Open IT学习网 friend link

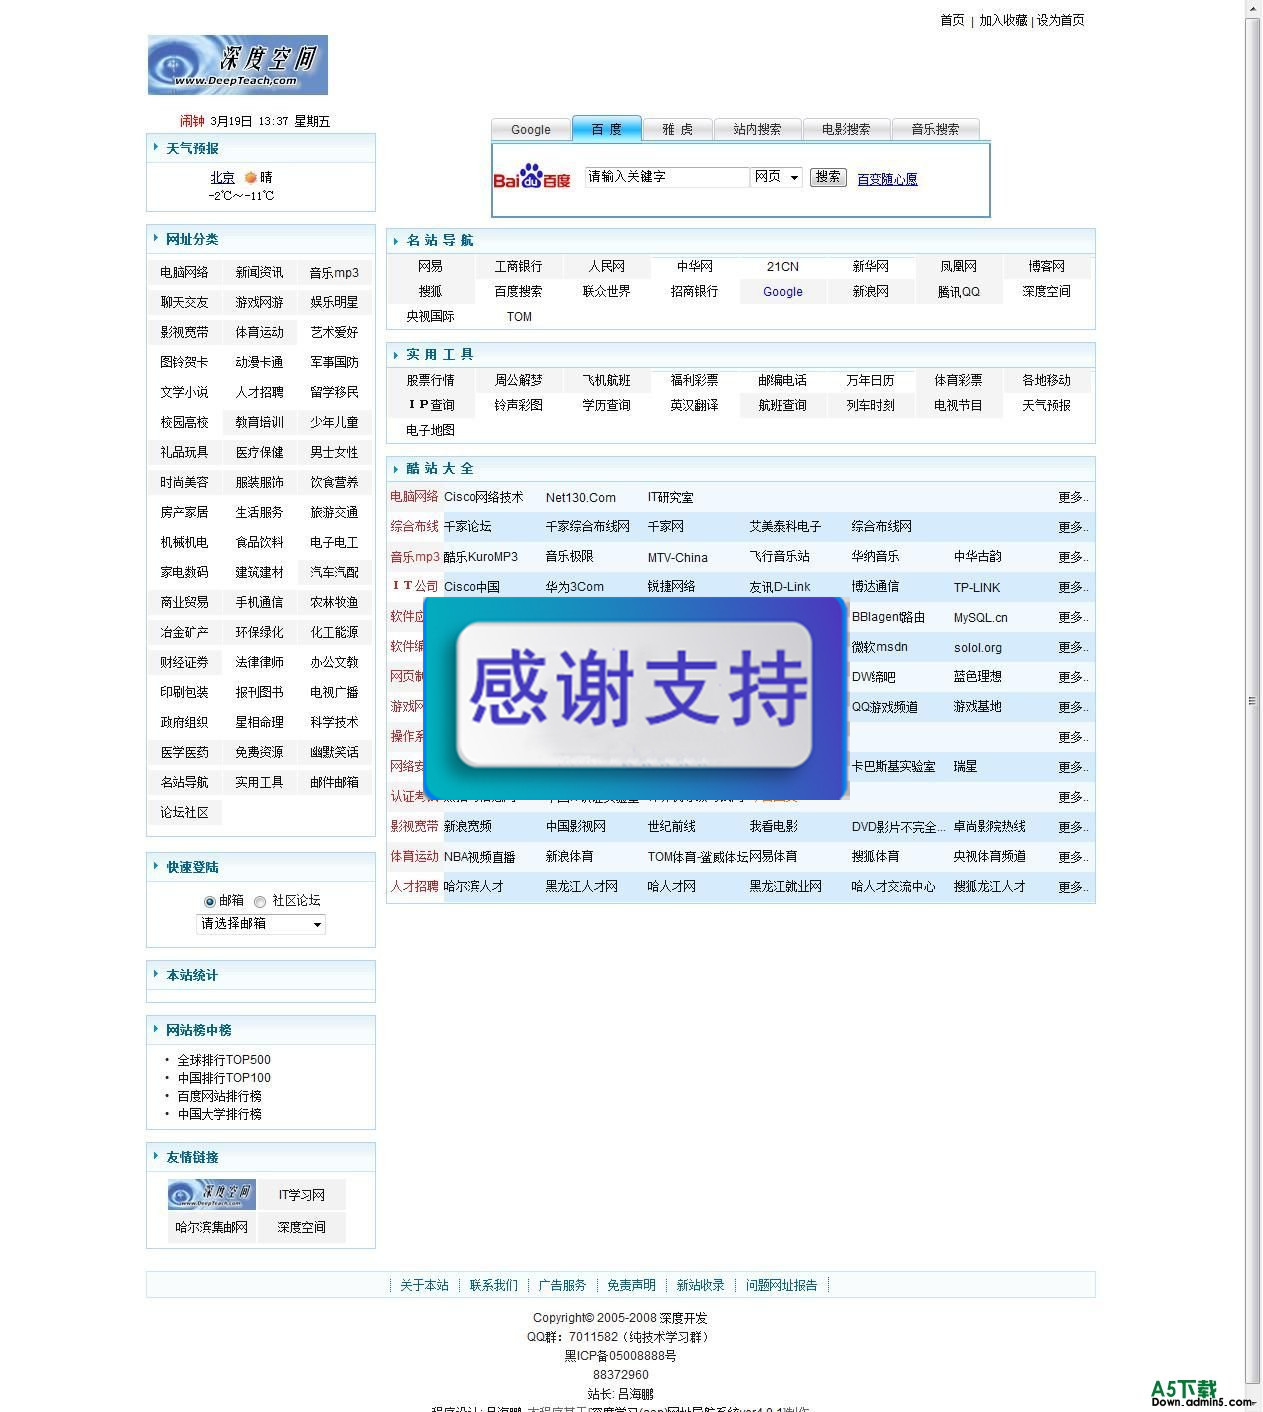point(301,1195)
